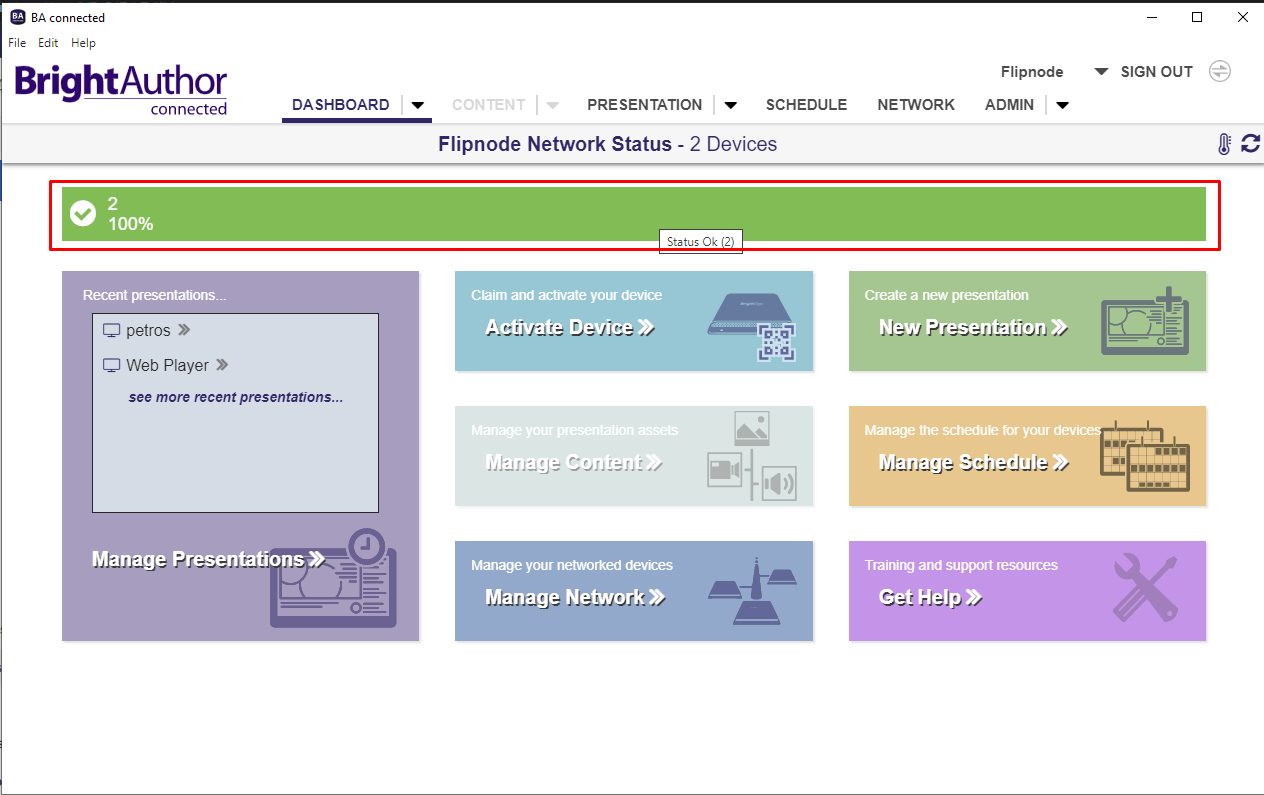The width and height of the screenshot is (1264, 795).
Task: Expand the Dashboard tab dropdown arrow
Action: 418,105
